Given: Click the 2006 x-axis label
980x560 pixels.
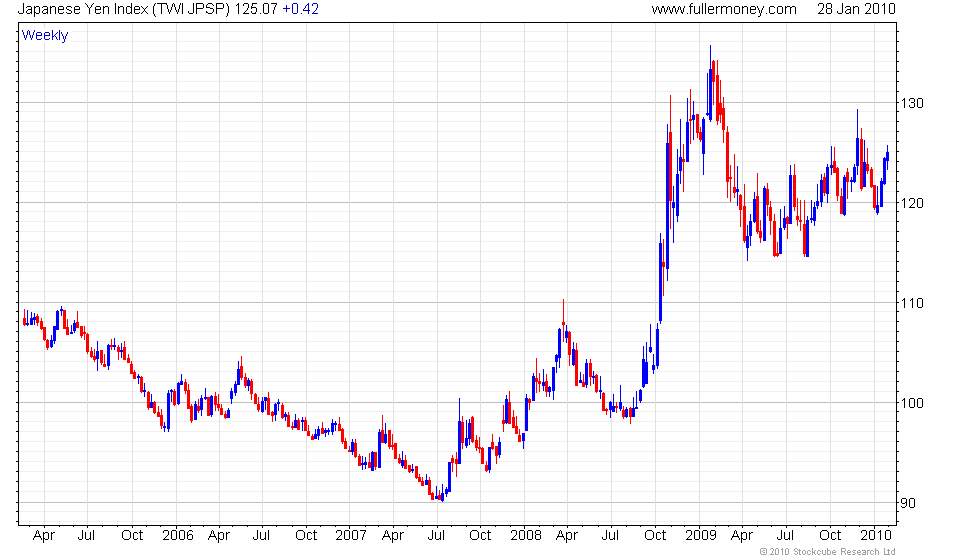Looking at the screenshot, I should coord(178,536).
